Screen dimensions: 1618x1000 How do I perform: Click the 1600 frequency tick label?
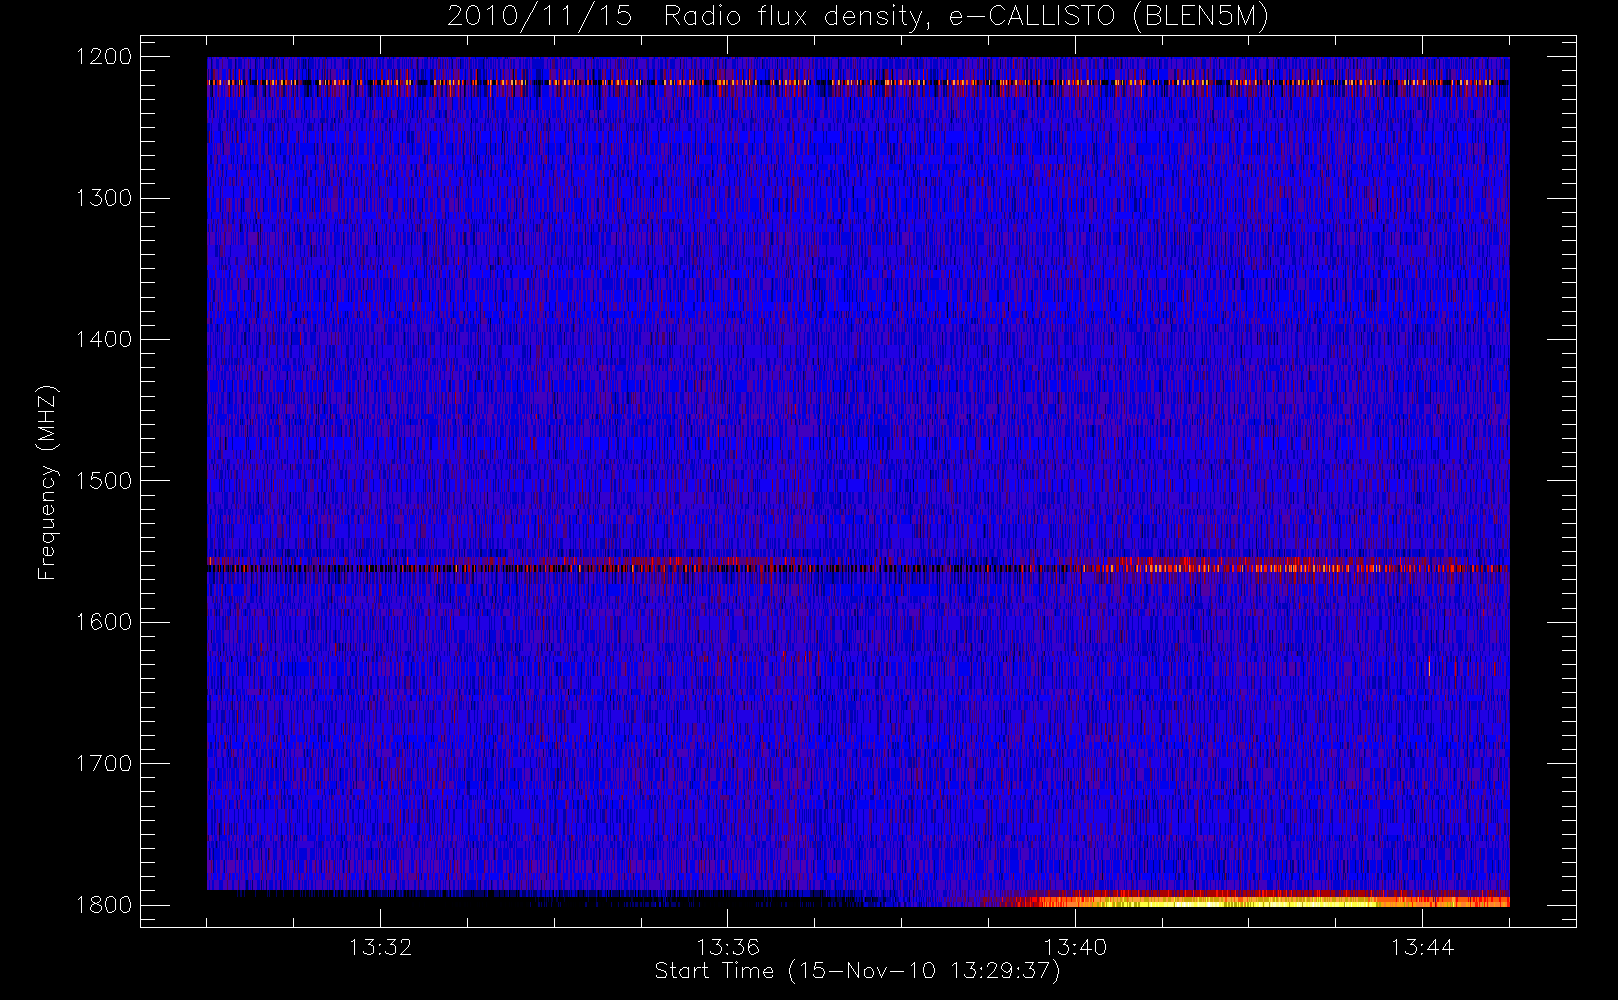point(105,622)
